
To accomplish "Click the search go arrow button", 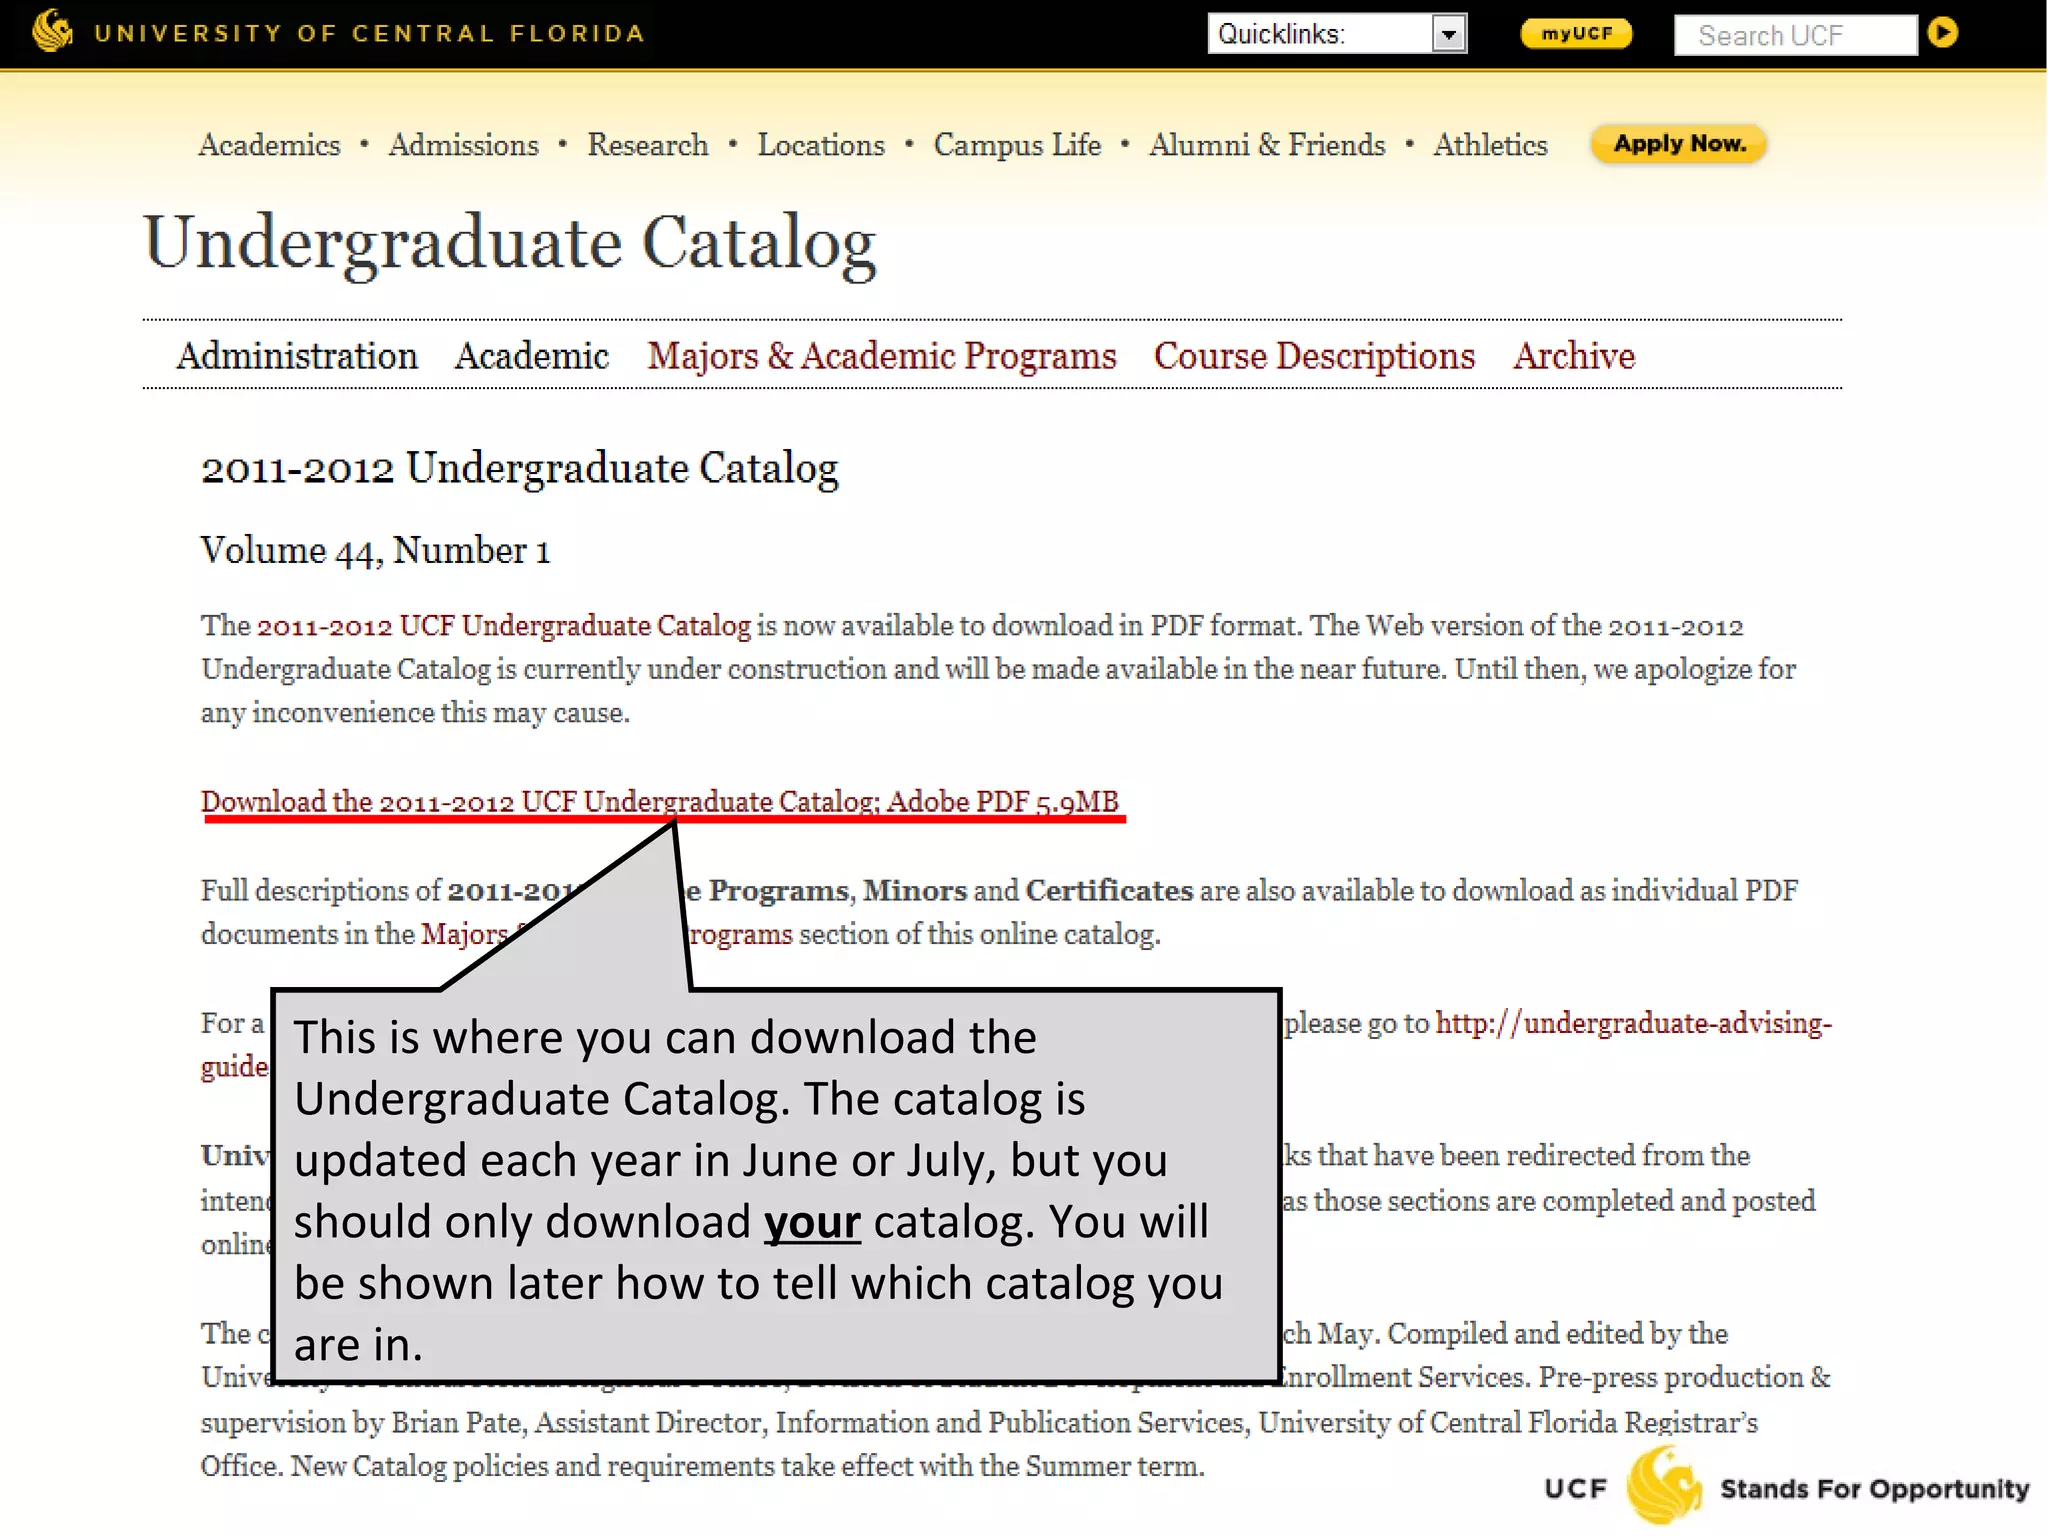I will tap(1943, 33).
